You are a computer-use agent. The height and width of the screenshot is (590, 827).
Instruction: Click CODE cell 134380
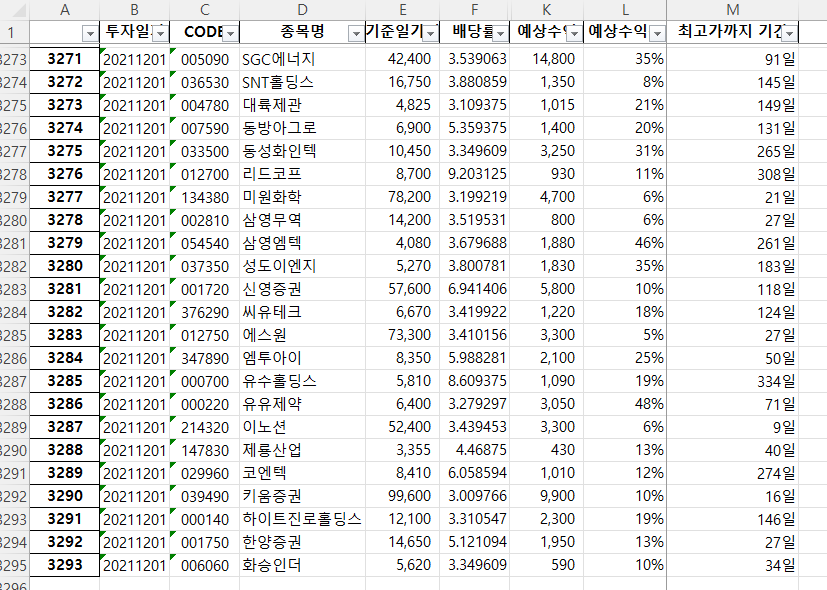click(x=205, y=197)
